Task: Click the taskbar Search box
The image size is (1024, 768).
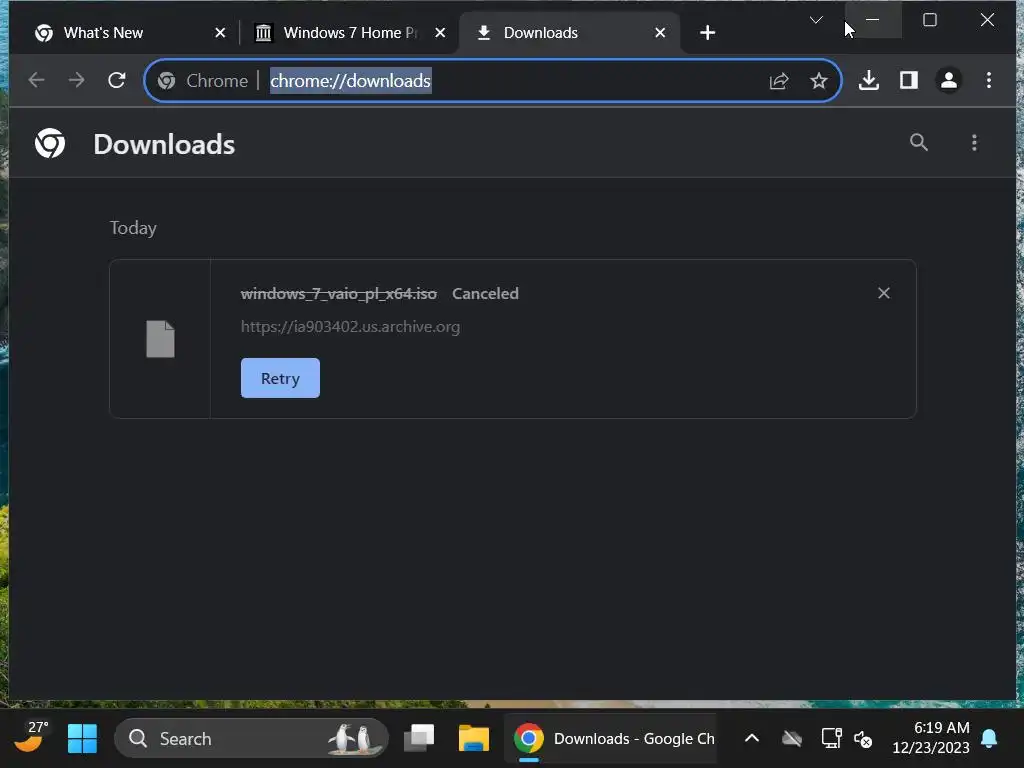Action: [x=251, y=739]
